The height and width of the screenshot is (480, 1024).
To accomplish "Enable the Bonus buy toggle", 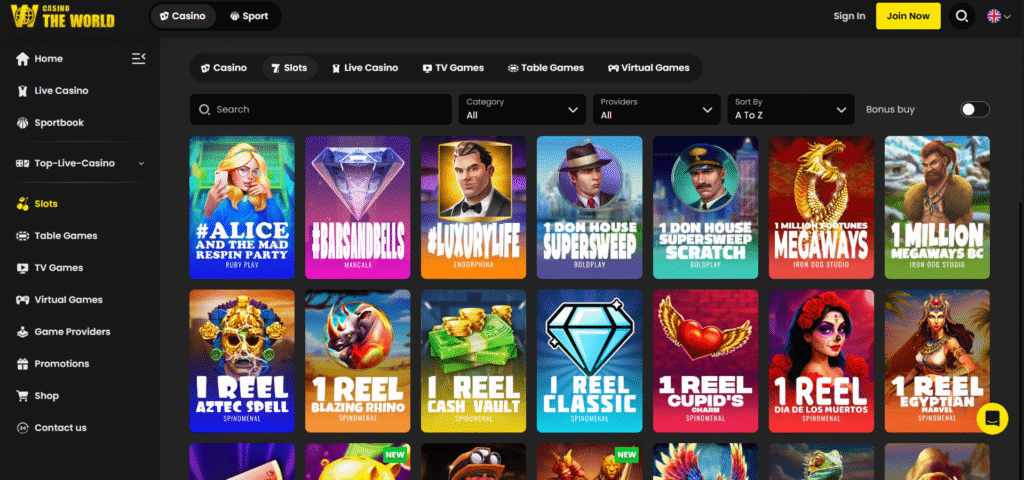I will click(x=974, y=110).
